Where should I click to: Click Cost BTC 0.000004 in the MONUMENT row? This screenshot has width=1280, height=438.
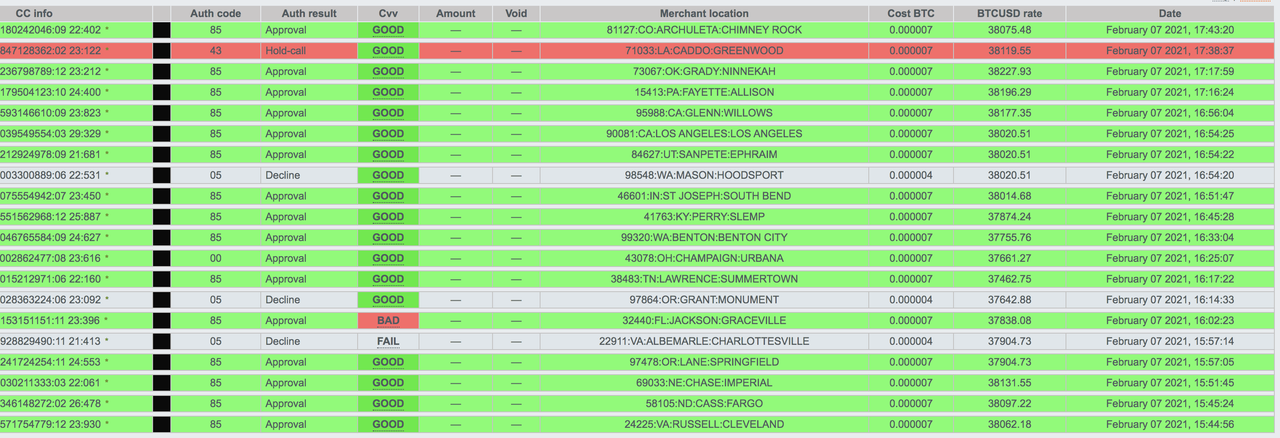[x=912, y=299]
